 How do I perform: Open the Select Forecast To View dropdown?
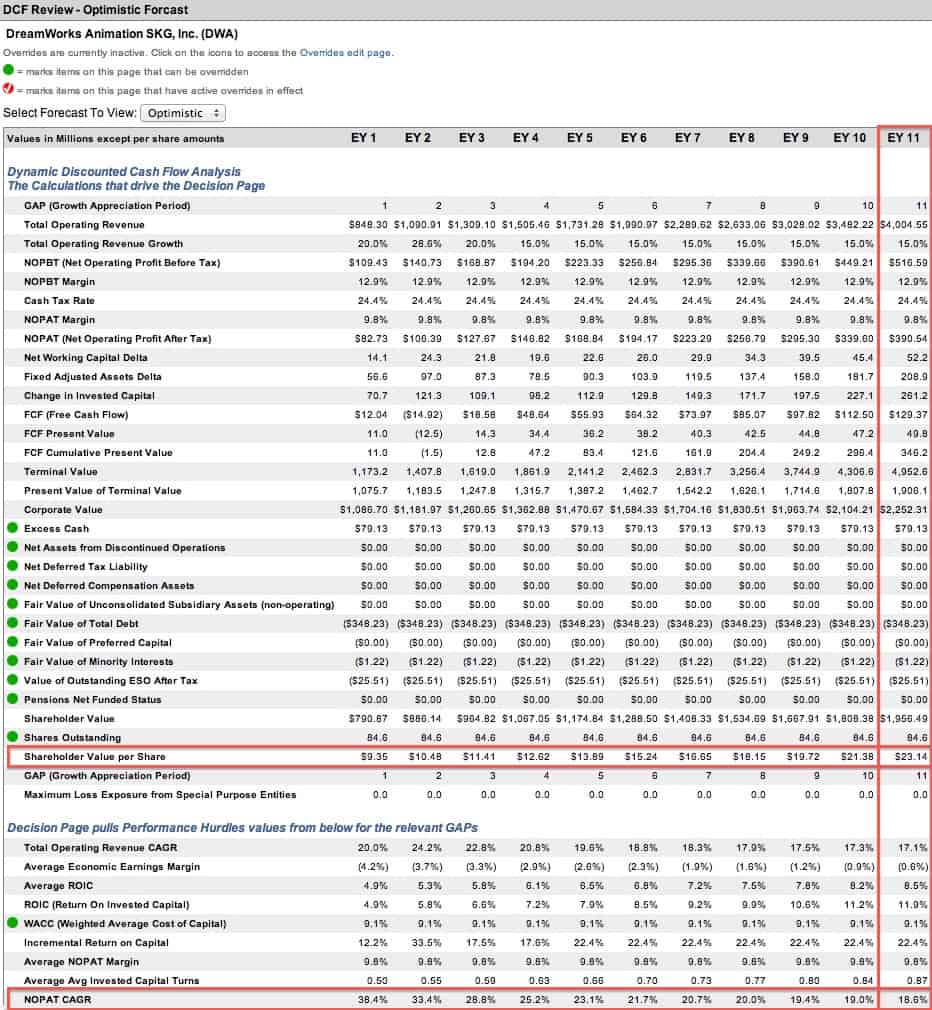[x=183, y=113]
